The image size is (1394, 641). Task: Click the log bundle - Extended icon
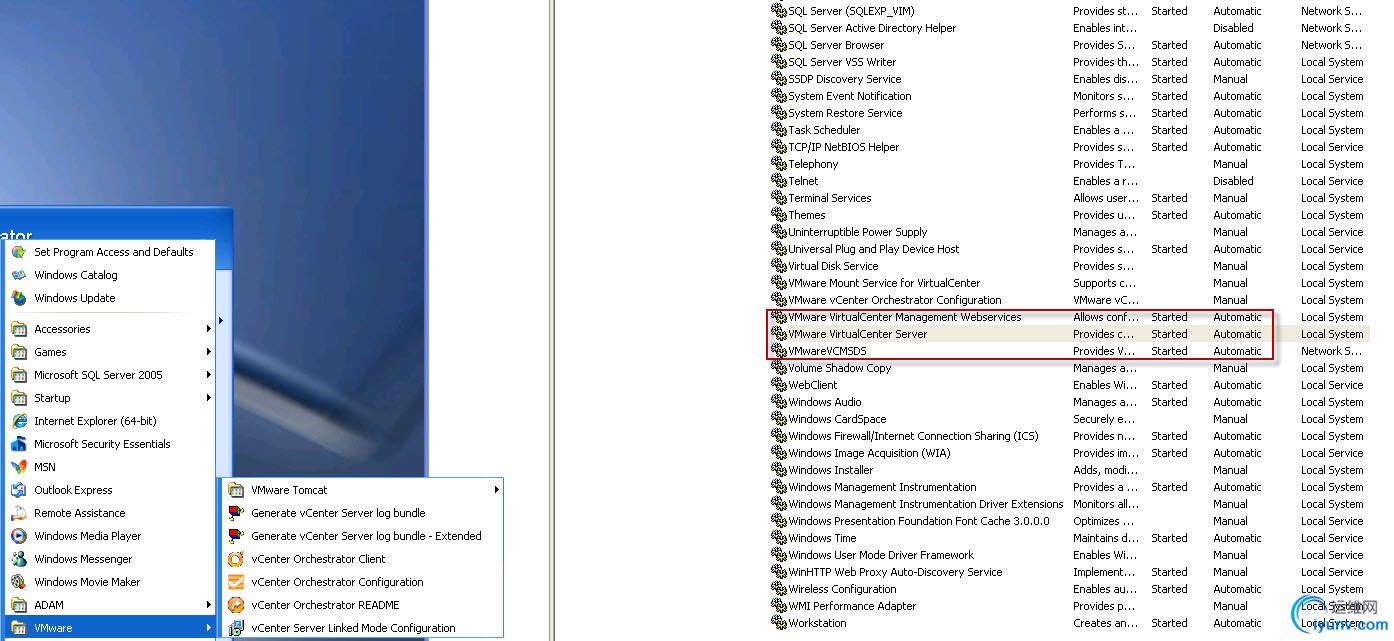click(x=236, y=536)
